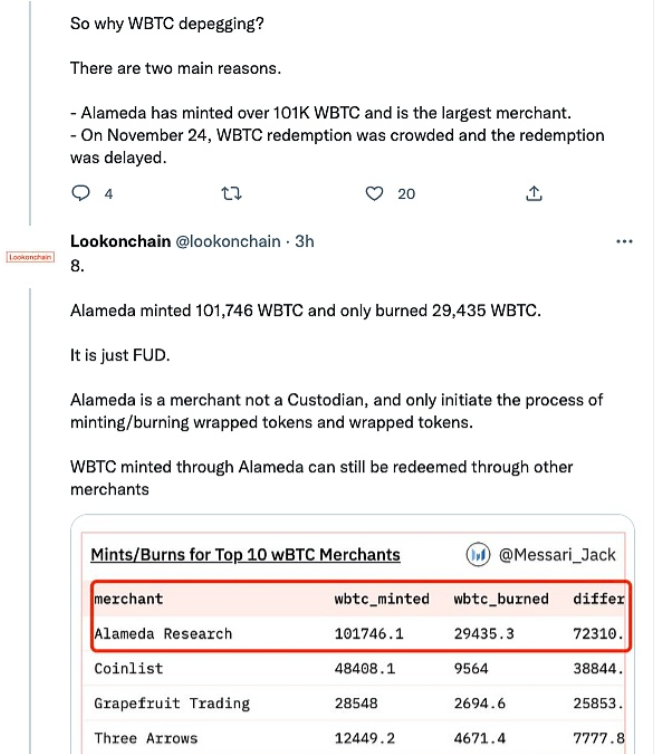Click the share icon under the first tweet
The height and width of the screenshot is (754, 658).
tap(534, 194)
